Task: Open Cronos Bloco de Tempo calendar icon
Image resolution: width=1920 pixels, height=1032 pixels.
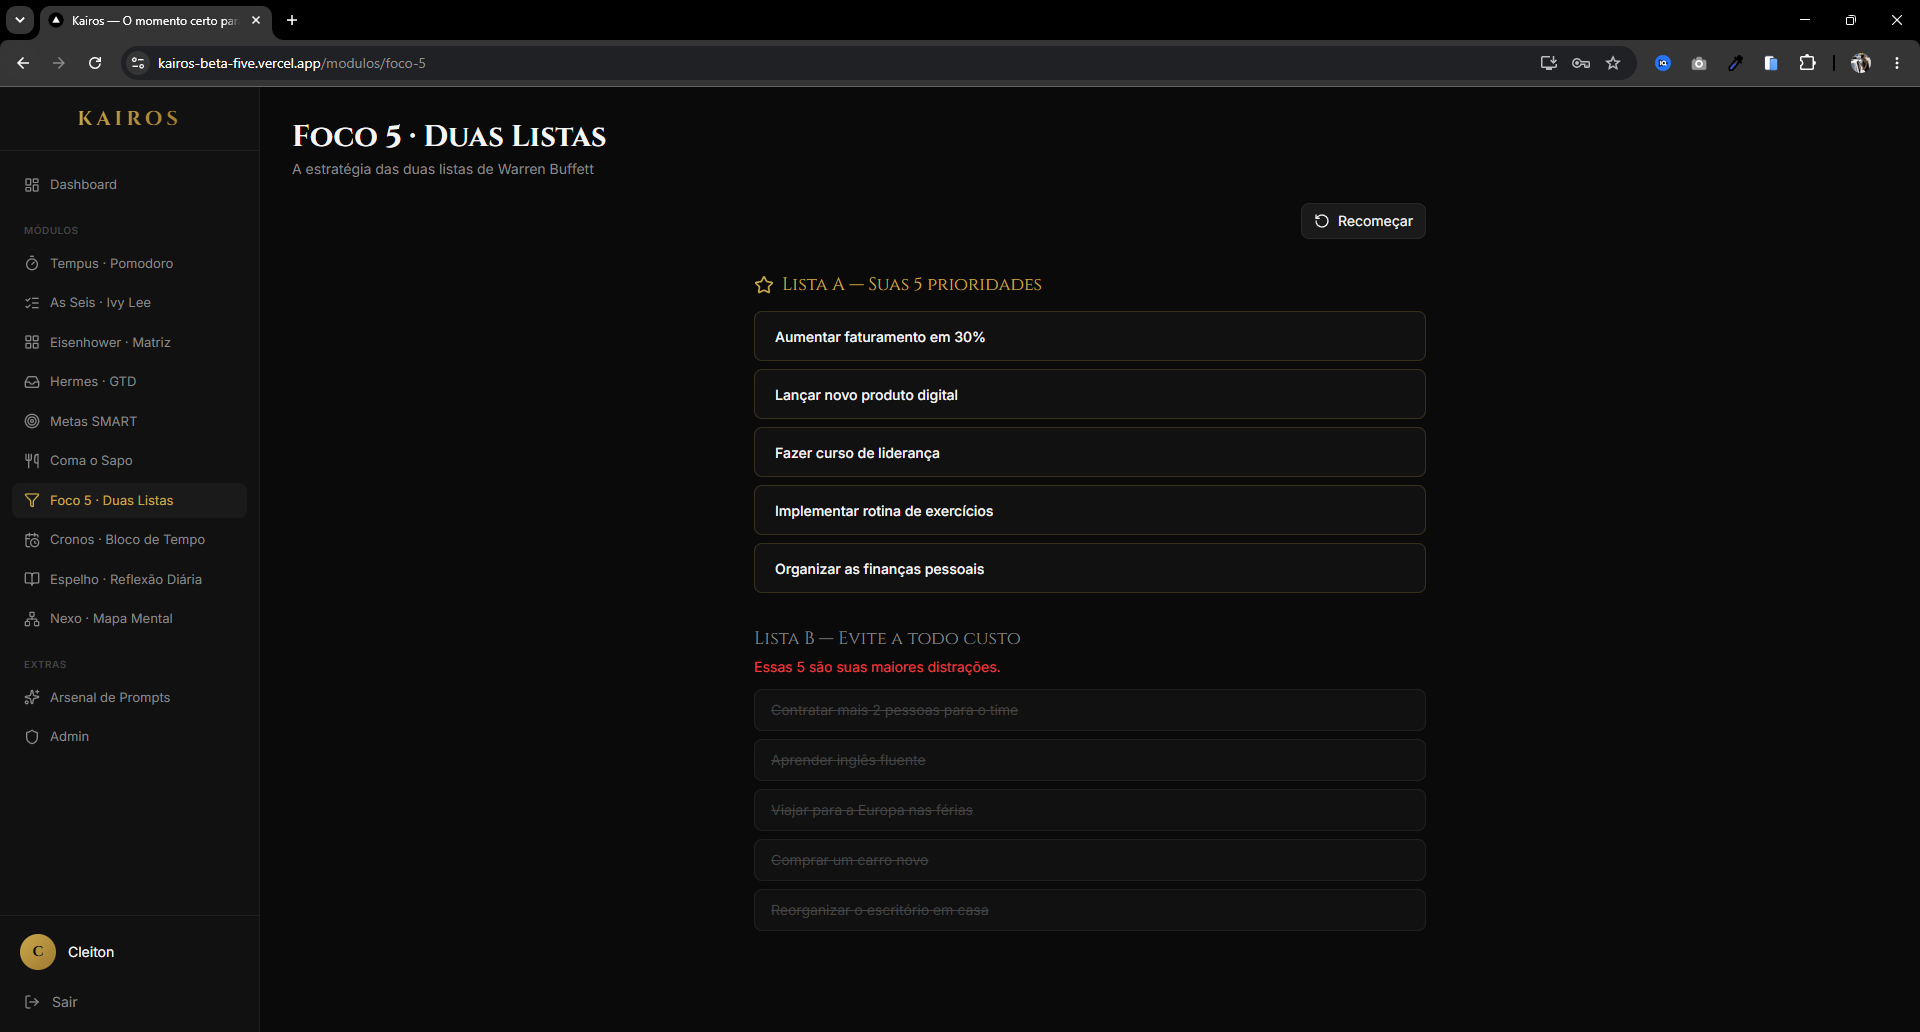Action: pyautogui.click(x=32, y=540)
